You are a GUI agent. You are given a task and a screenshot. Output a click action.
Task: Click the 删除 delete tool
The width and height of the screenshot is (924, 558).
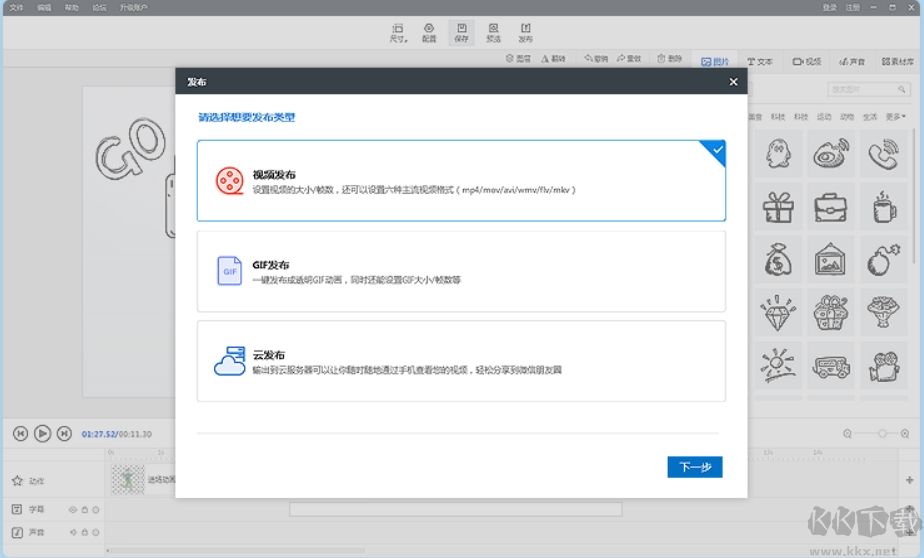click(x=669, y=58)
